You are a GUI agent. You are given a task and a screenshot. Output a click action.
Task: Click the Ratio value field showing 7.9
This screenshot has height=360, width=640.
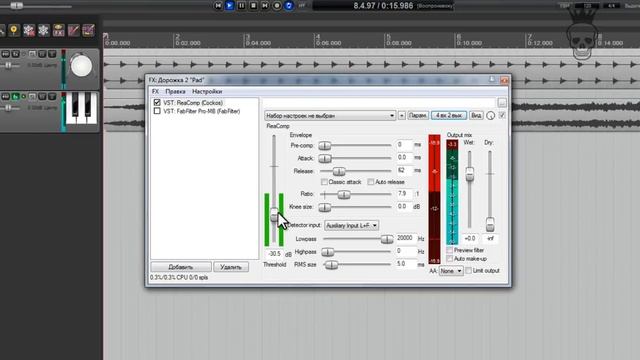pos(405,194)
